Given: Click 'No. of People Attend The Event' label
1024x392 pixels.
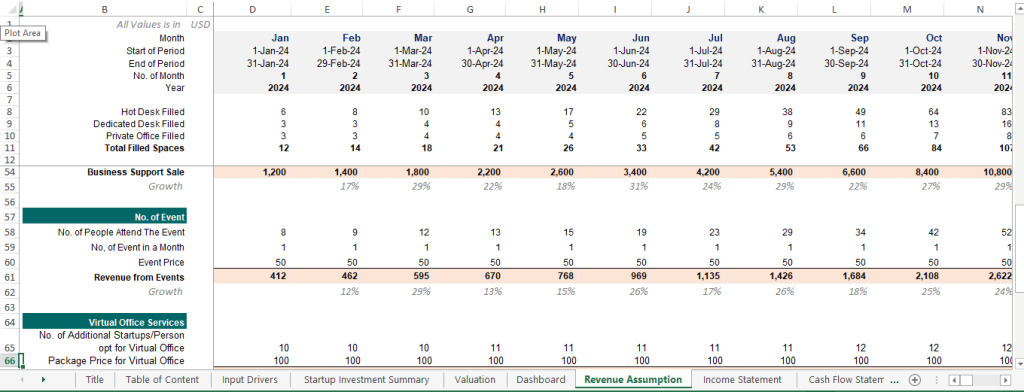Looking at the screenshot, I should [121, 232].
